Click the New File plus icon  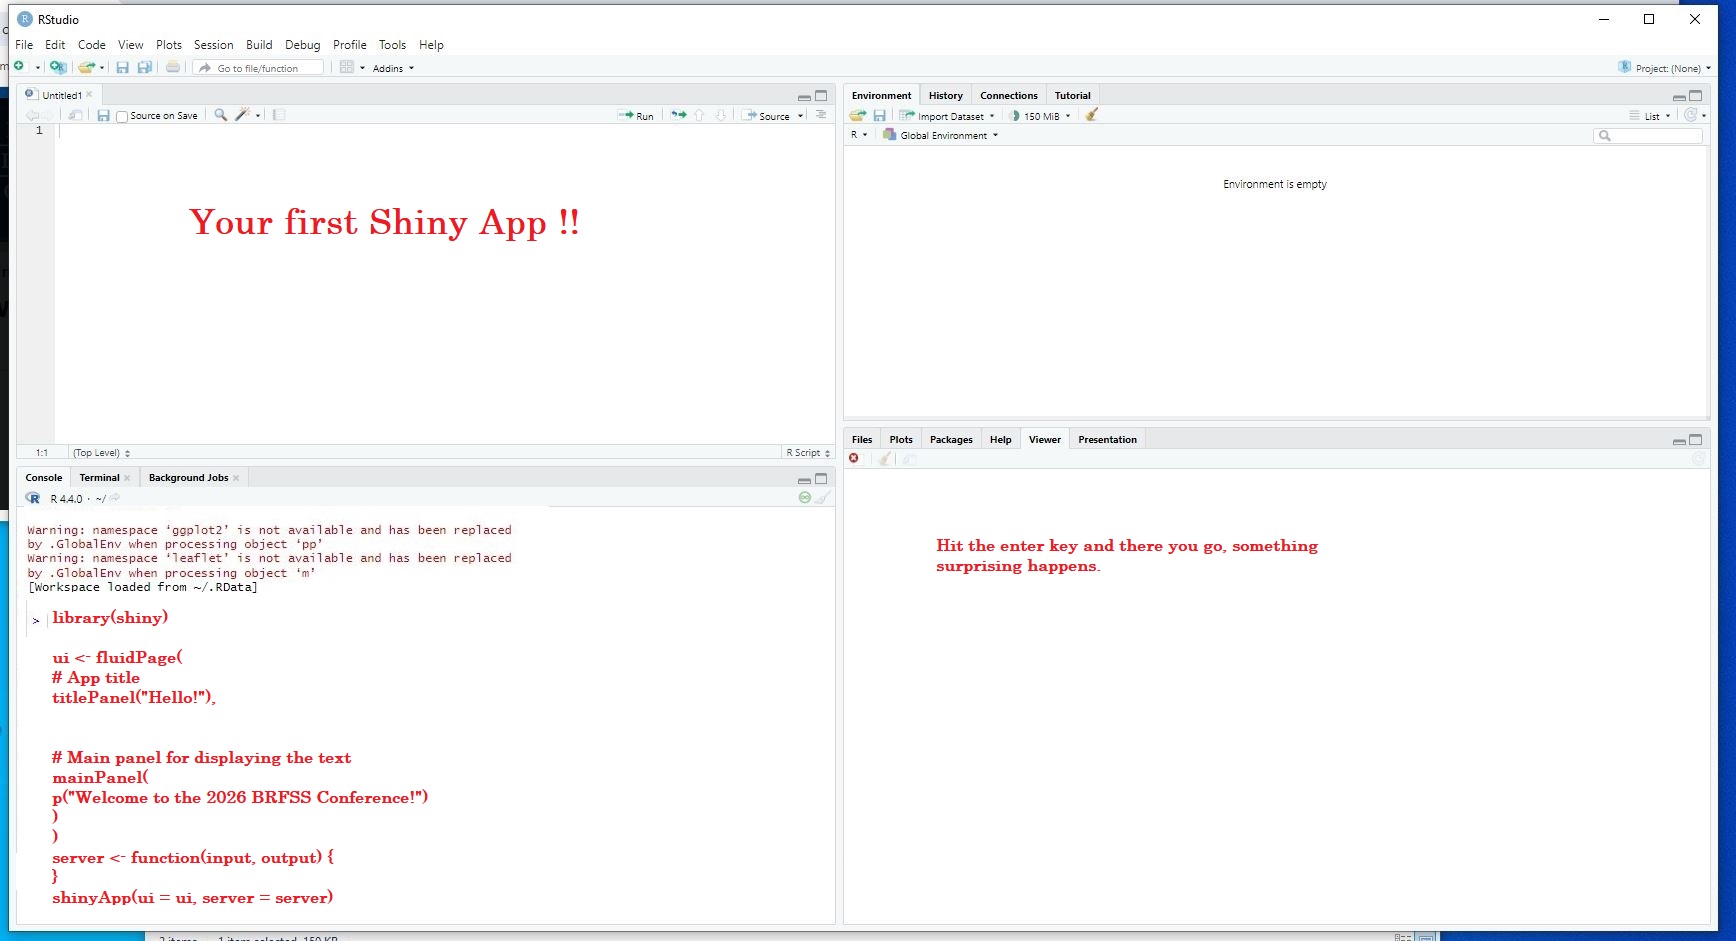[19, 67]
